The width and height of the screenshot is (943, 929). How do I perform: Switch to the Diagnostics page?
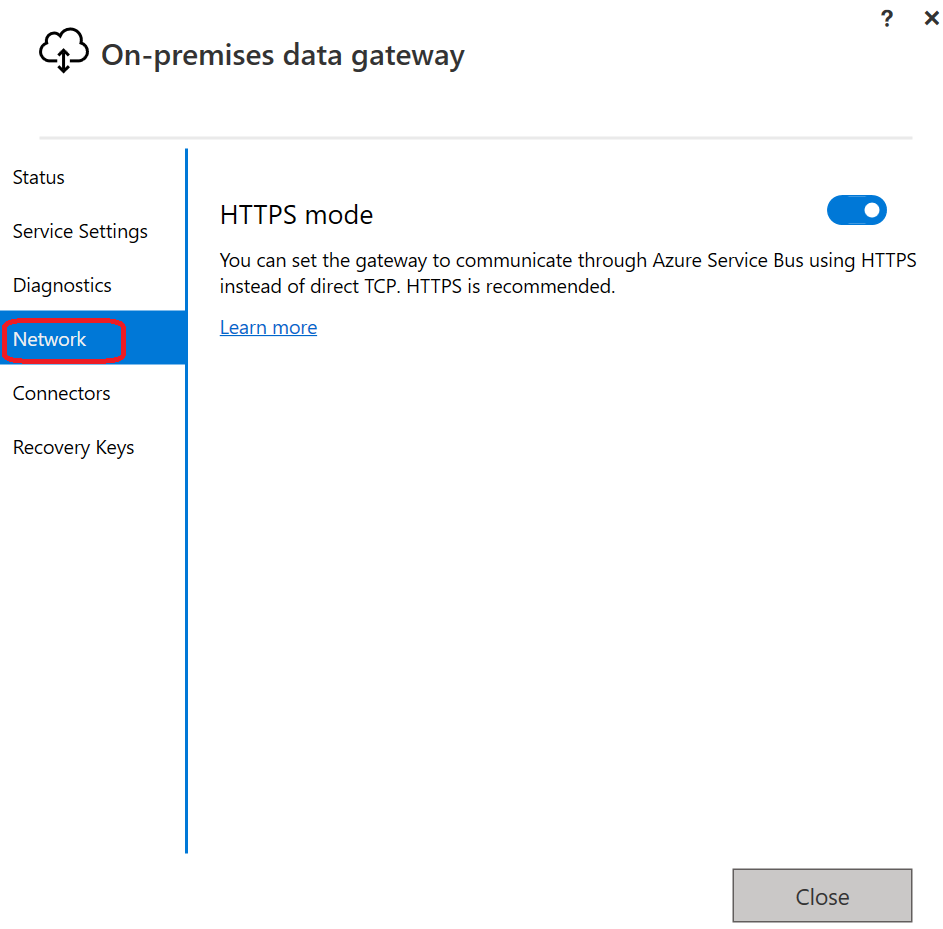62,285
